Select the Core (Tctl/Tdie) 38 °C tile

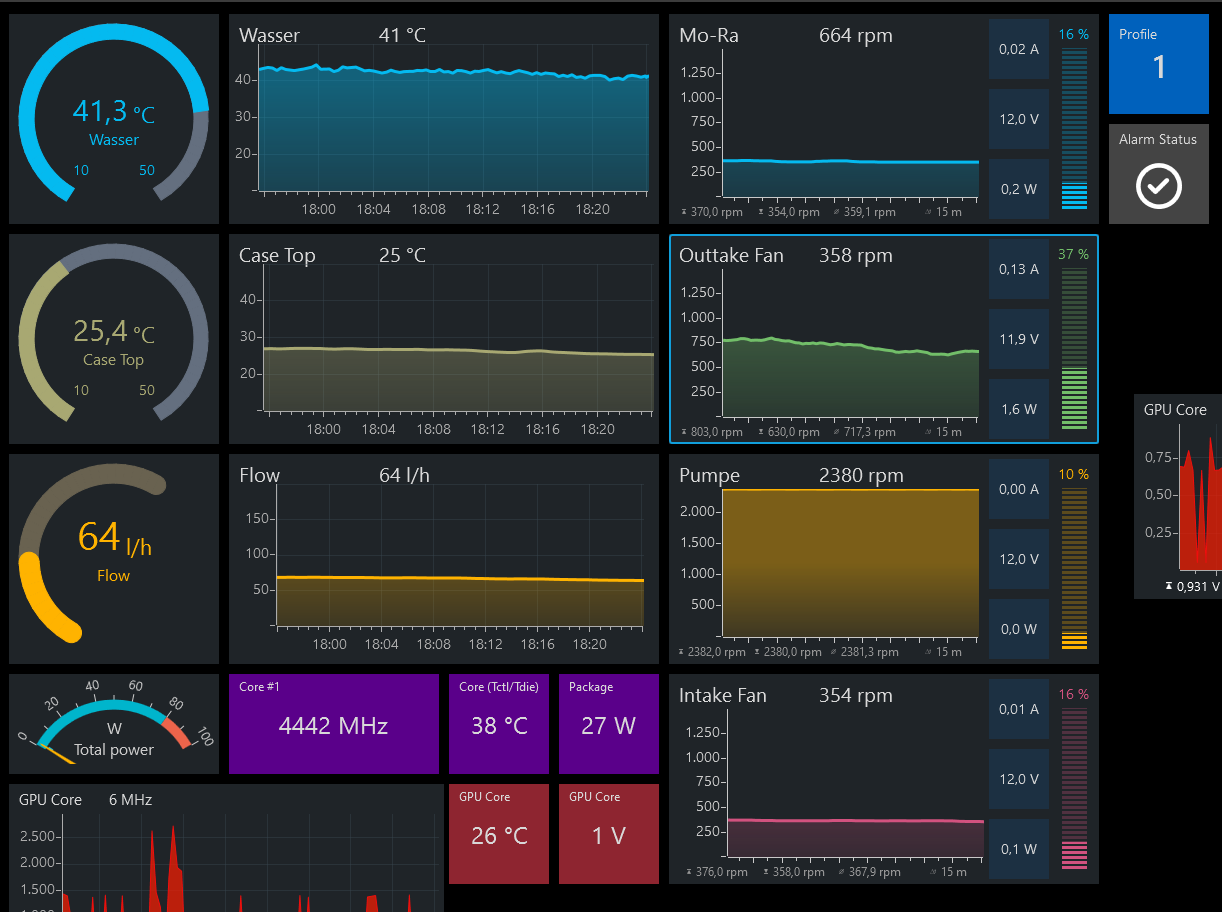(499, 724)
